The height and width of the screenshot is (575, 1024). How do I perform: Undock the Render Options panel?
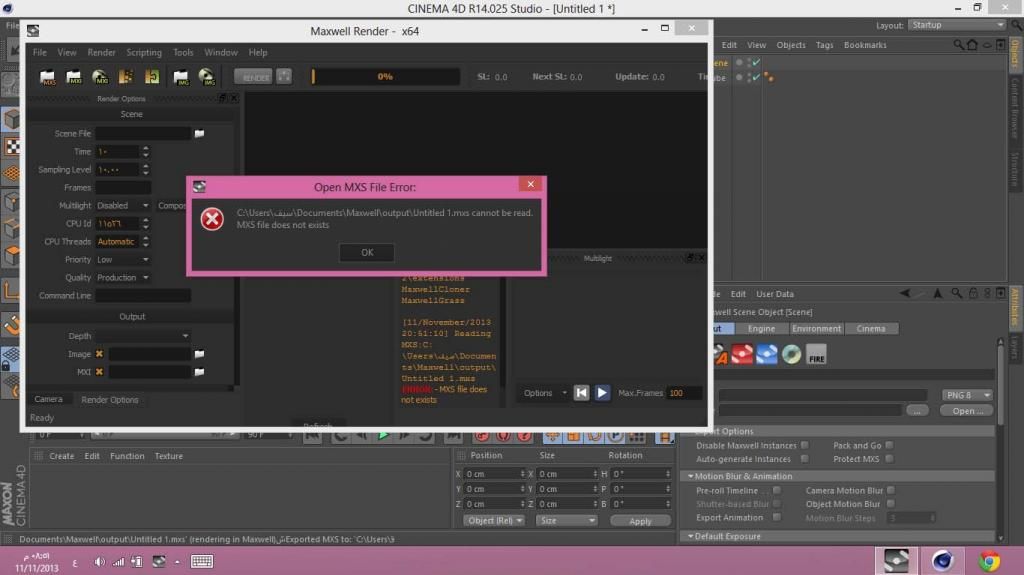[223, 98]
